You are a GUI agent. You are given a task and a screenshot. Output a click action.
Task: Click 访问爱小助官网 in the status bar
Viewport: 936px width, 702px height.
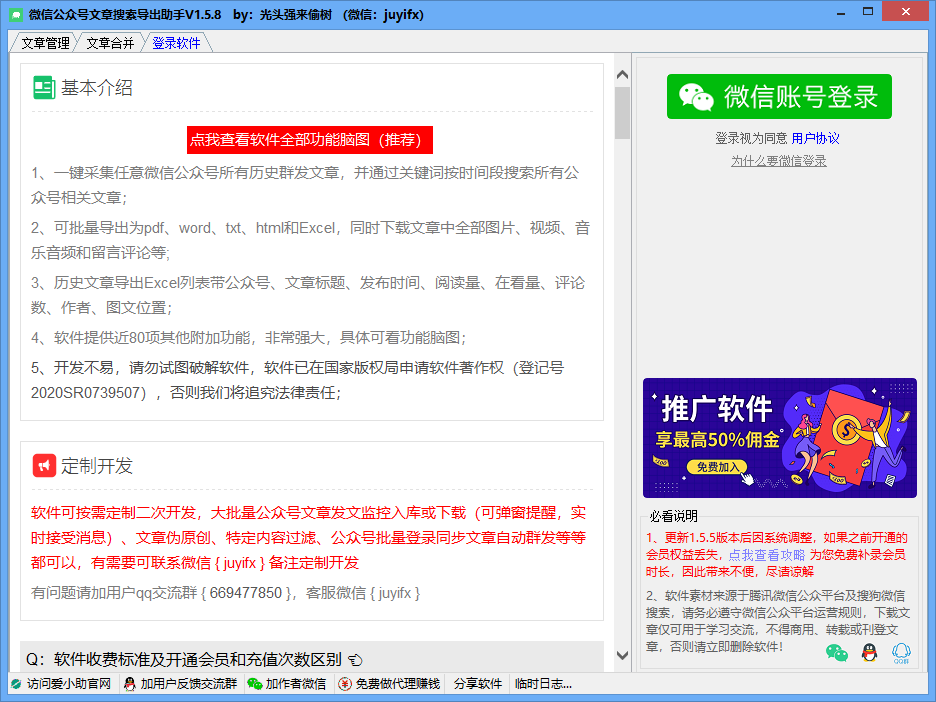point(63,683)
